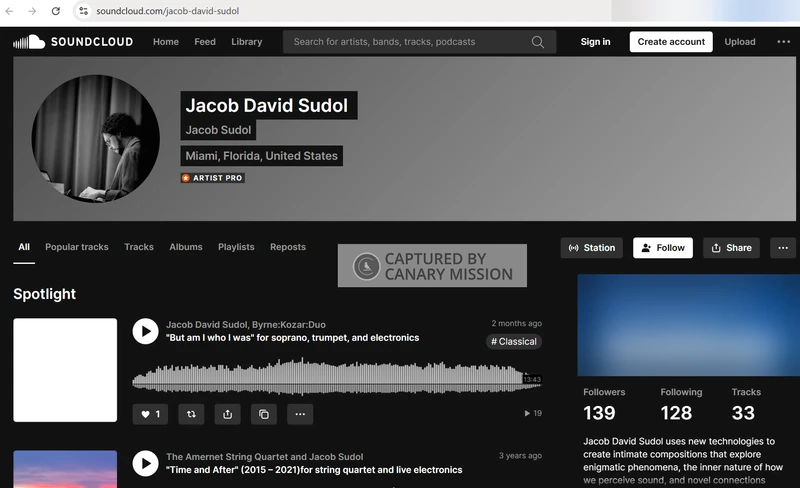The image size is (800, 488).
Task: Open the "Time and After" track title
Action: (x=314, y=470)
